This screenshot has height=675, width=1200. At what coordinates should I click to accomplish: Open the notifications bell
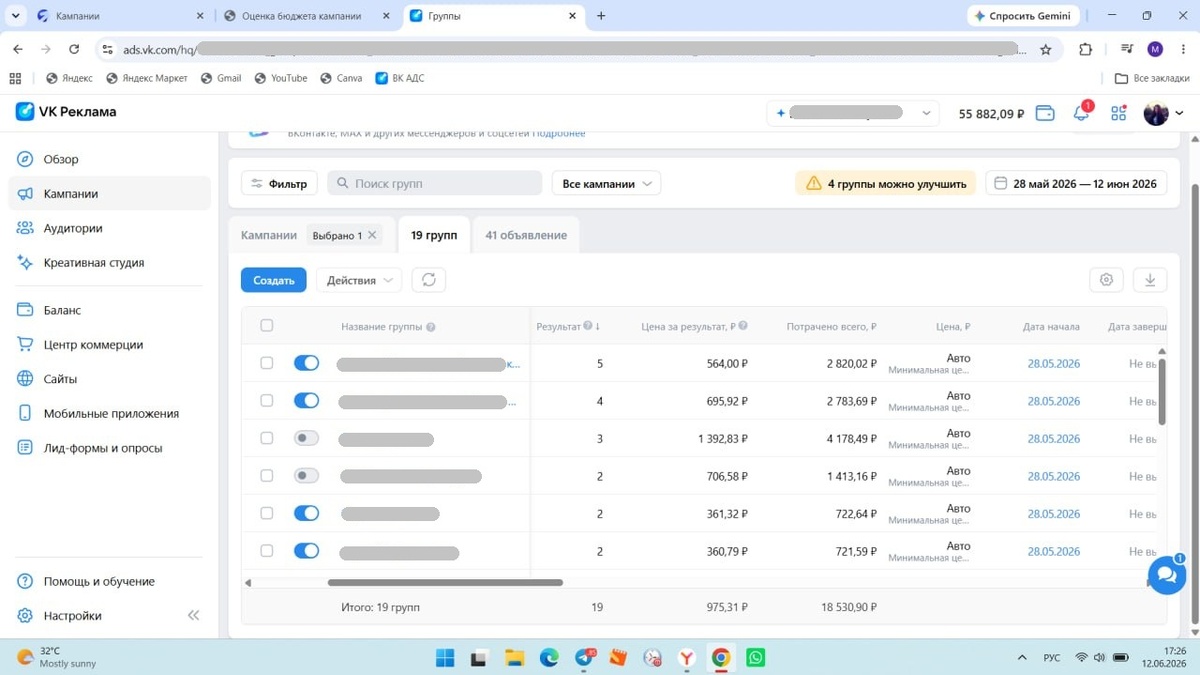click(1081, 113)
